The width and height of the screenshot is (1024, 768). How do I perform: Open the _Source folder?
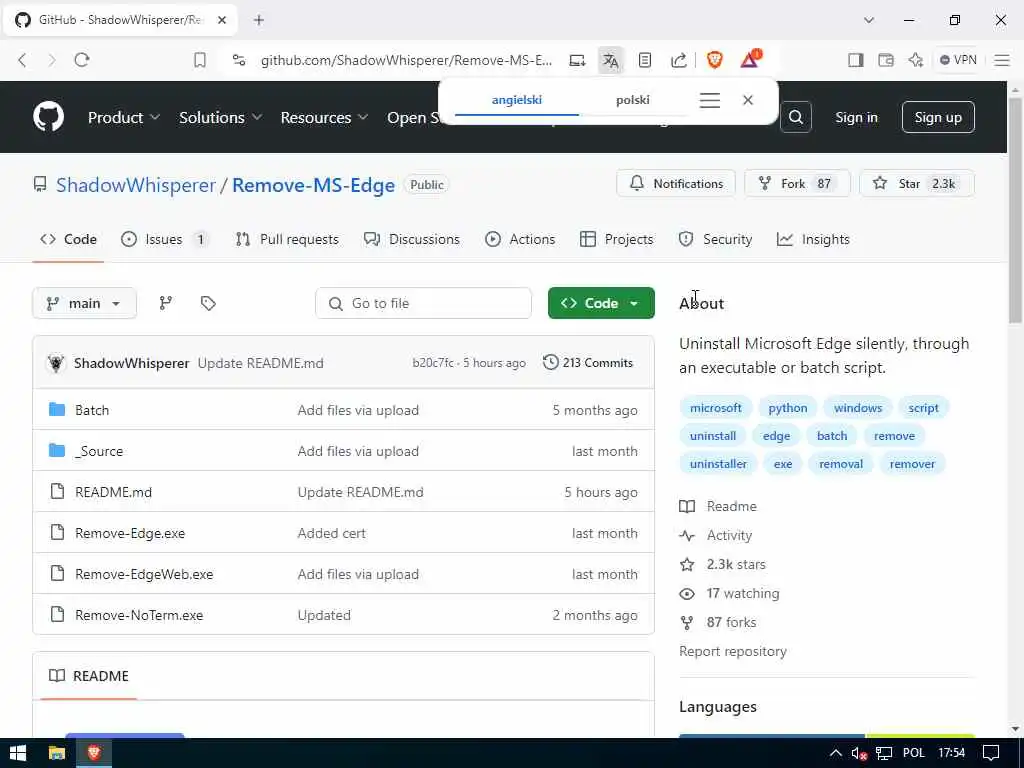click(x=99, y=451)
